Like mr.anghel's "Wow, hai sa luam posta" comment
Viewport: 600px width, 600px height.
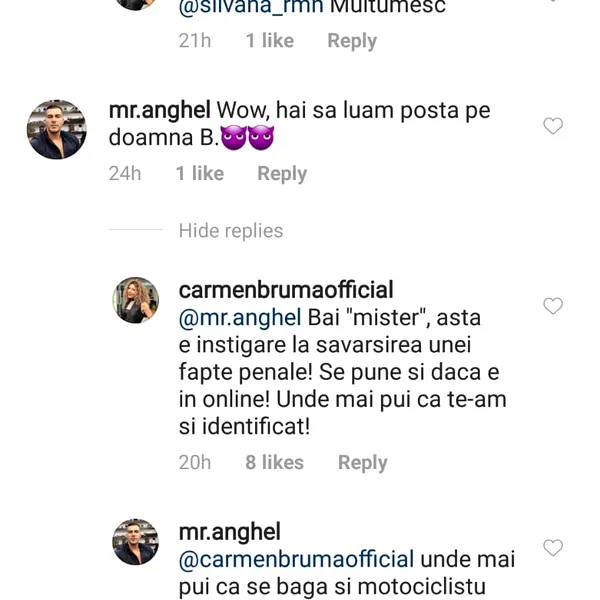(552, 126)
